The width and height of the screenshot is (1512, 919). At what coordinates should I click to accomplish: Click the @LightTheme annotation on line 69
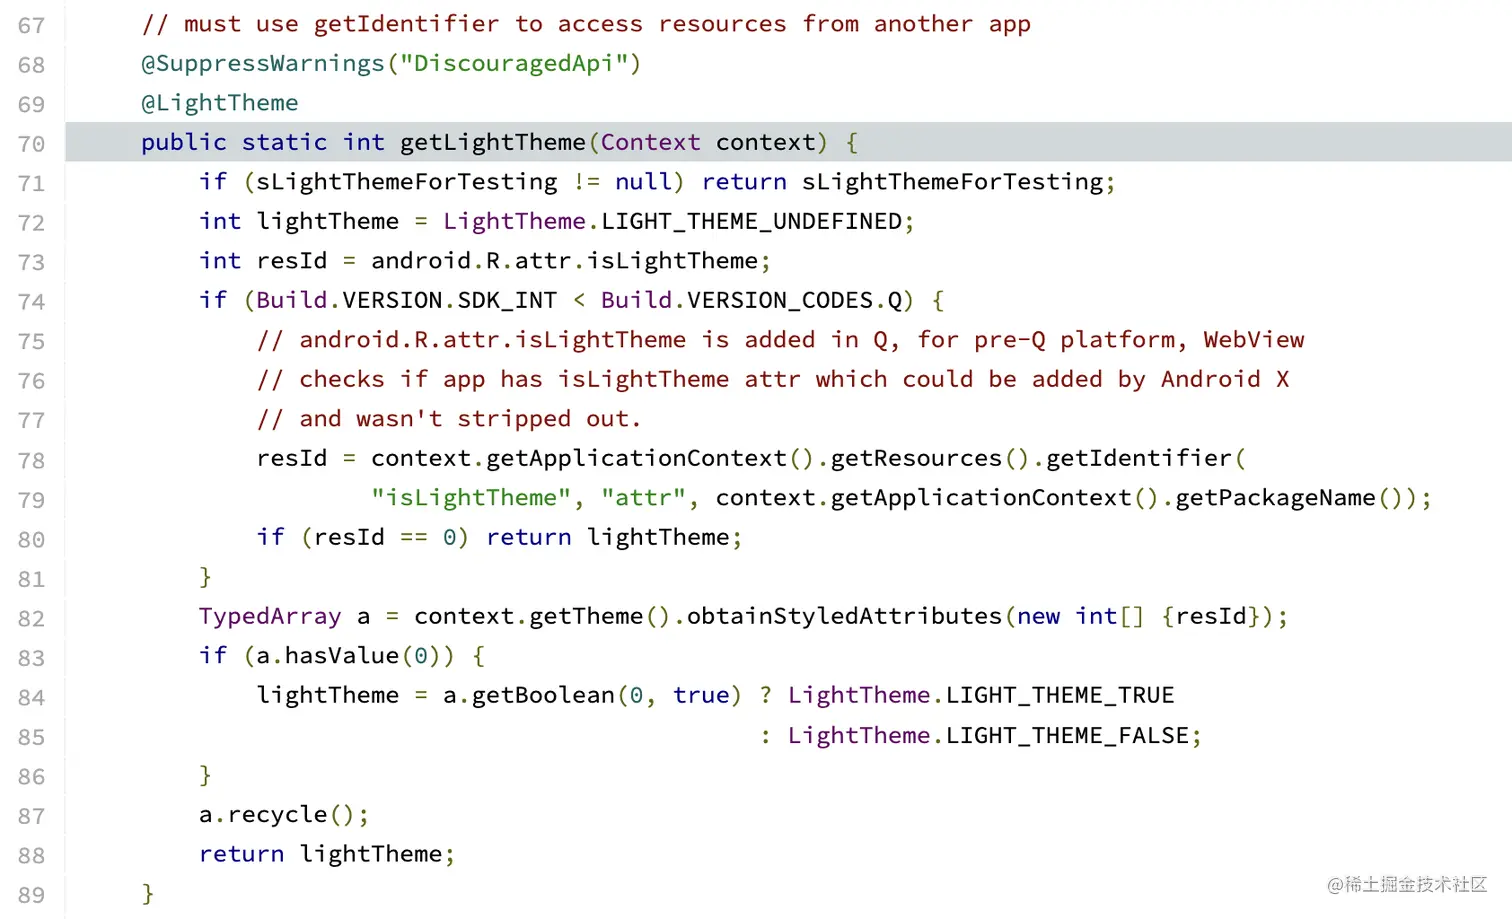pyautogui.click(x=220, y=103)
